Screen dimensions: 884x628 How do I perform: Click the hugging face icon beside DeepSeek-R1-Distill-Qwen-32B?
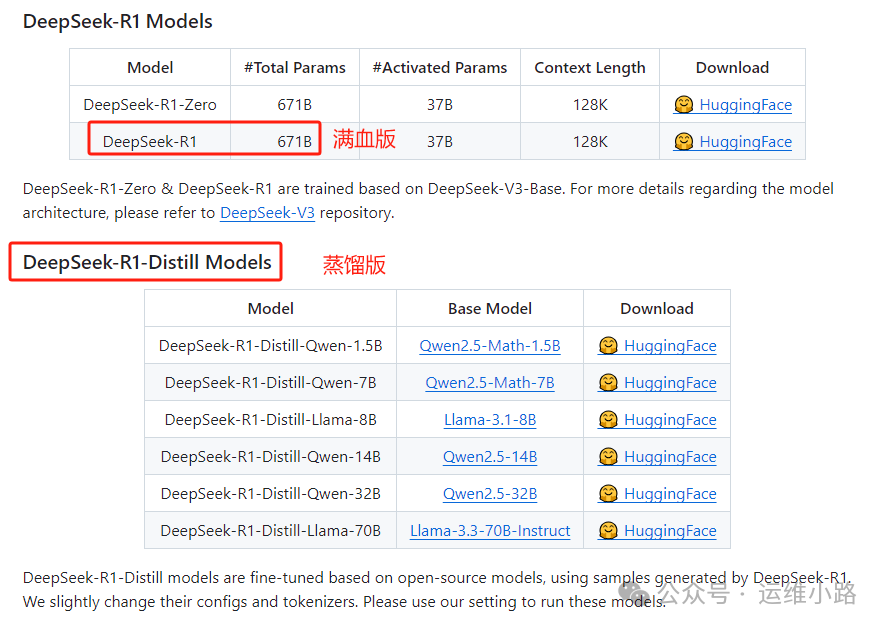click(609, 493)
